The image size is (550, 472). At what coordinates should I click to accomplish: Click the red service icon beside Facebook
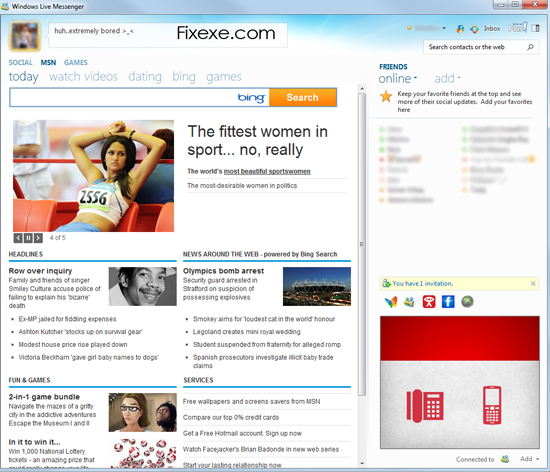pos(429,302)
